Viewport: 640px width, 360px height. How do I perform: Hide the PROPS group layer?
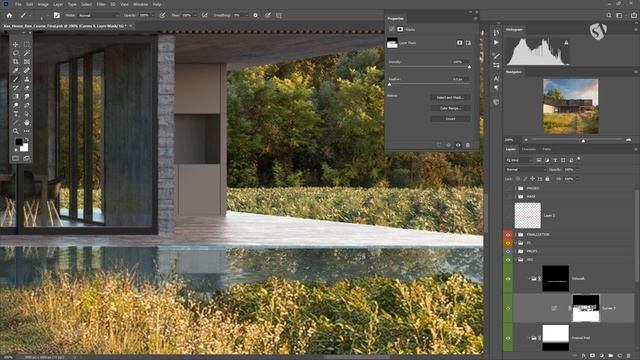(508, 251)
